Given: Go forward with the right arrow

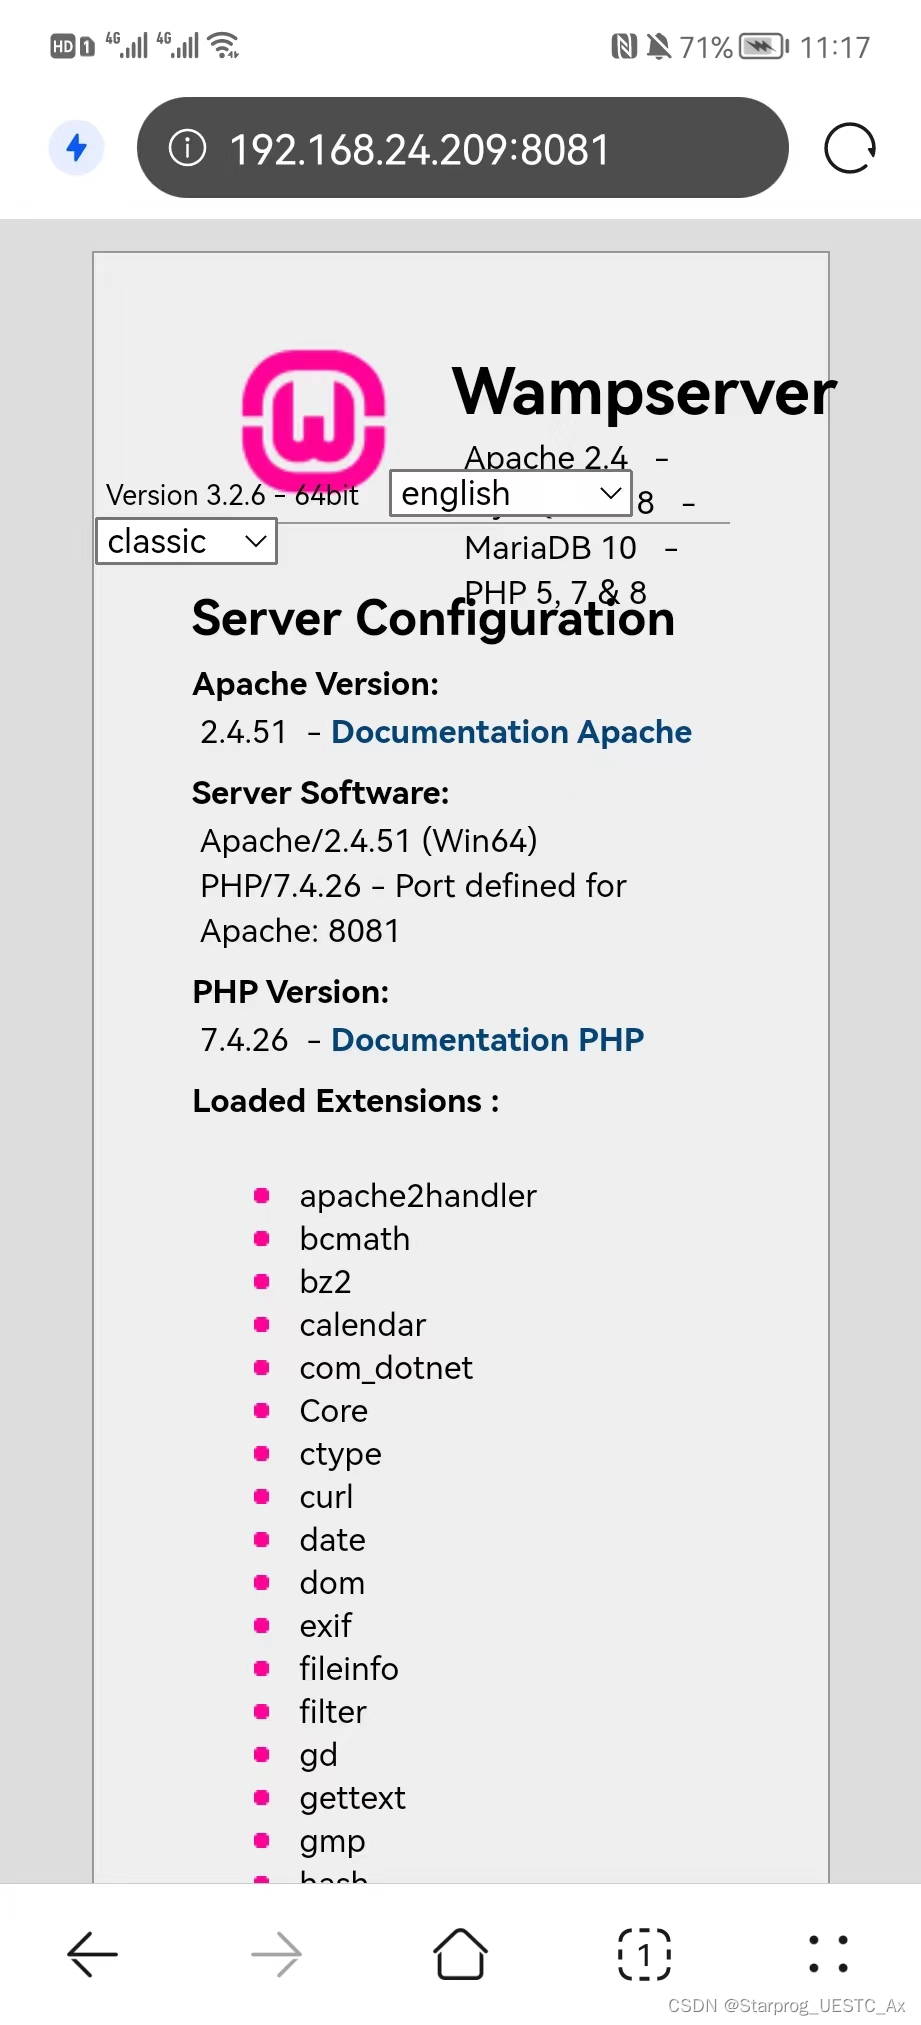Looking at the screenshot, I should pyautogui.click(x=276, y=1954).
